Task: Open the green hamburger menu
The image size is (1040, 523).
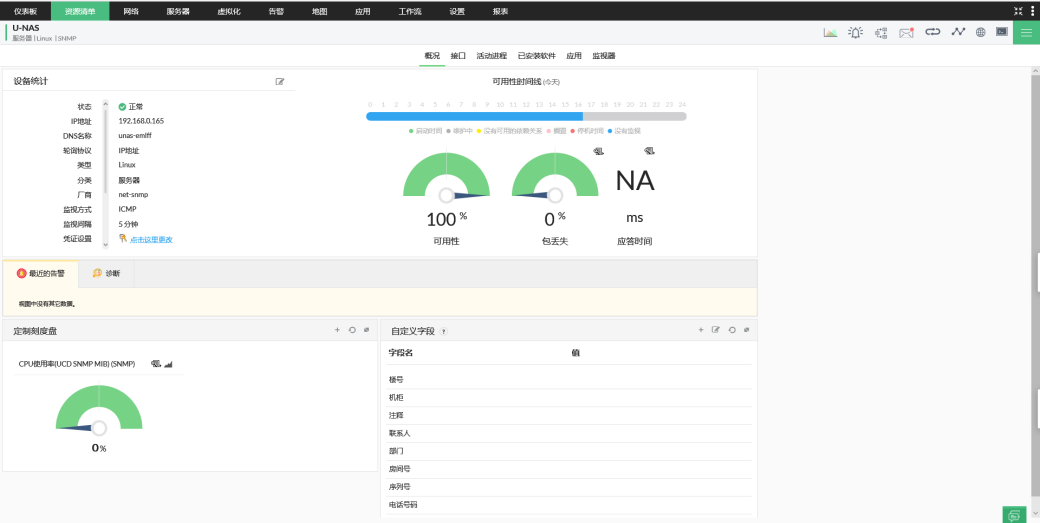Action: [x=1026, y=32]
